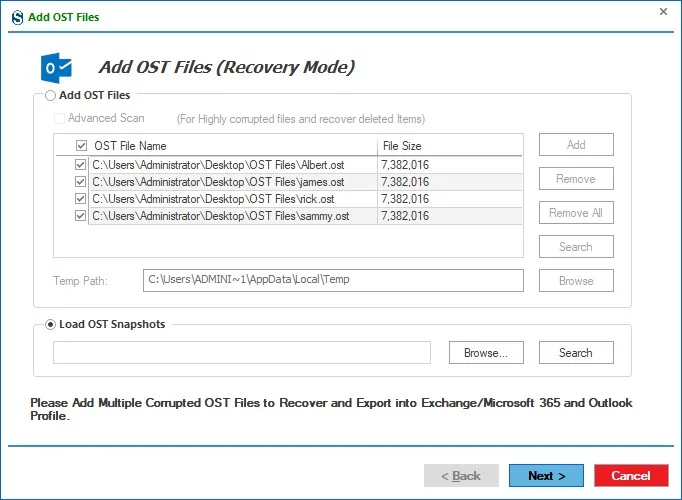Click the File Size column header
The width and height of the screenshot is (682, 500).
[402, 146]
